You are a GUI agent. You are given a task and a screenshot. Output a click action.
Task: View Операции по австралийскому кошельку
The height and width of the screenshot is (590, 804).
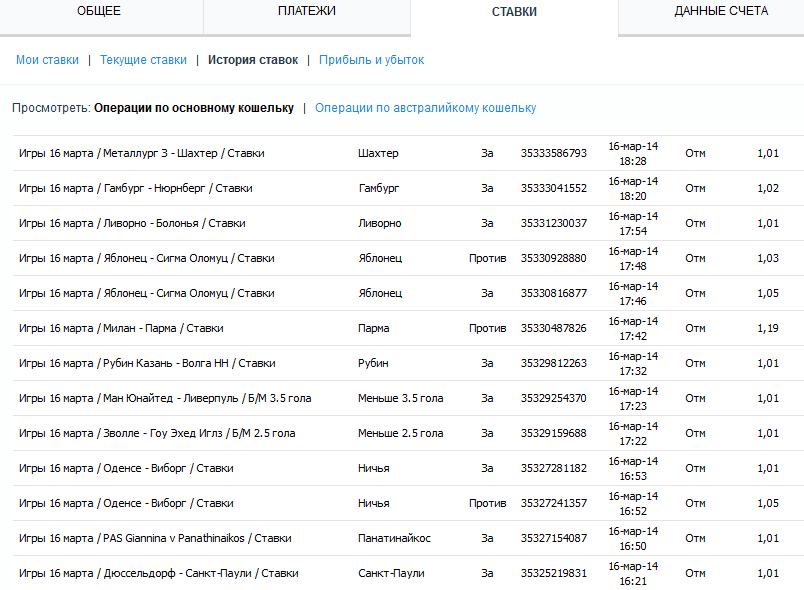(x=425, y=108)
